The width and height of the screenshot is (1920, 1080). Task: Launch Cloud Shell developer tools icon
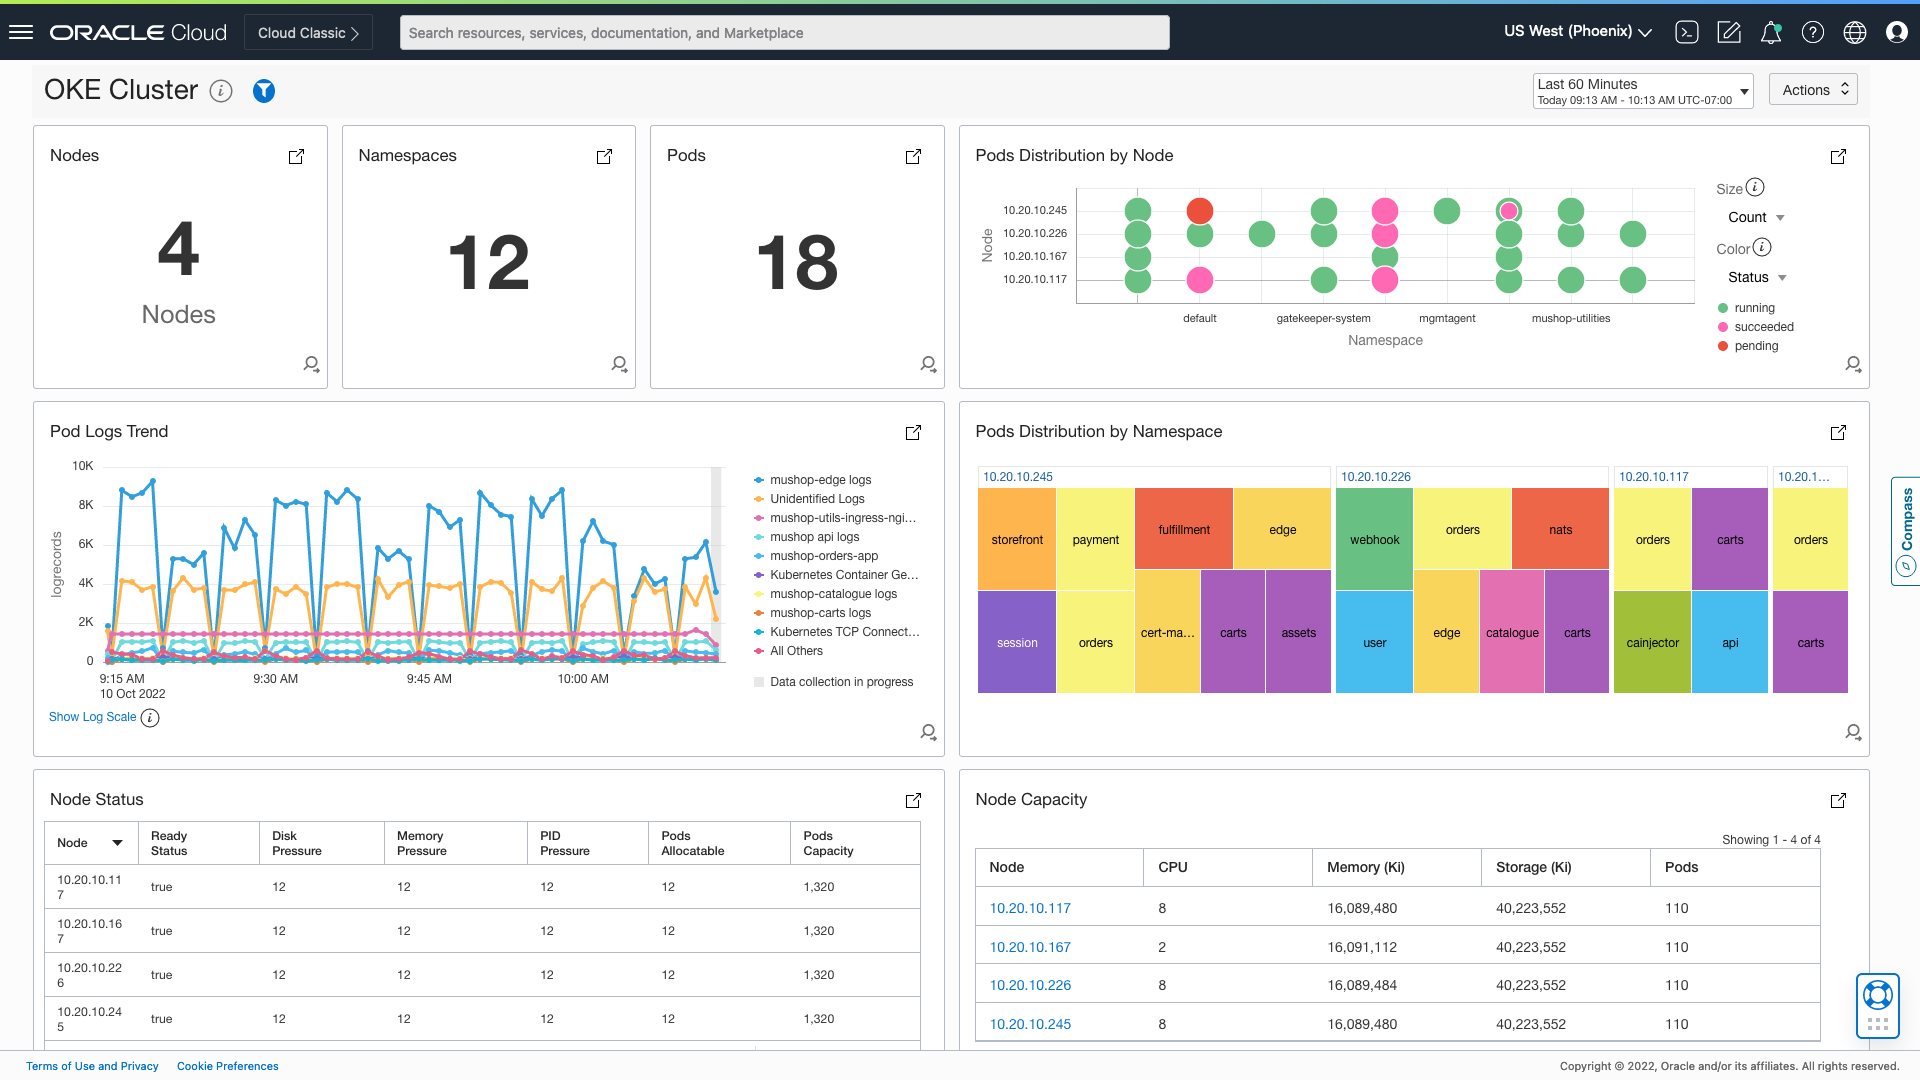[1687, 32]
